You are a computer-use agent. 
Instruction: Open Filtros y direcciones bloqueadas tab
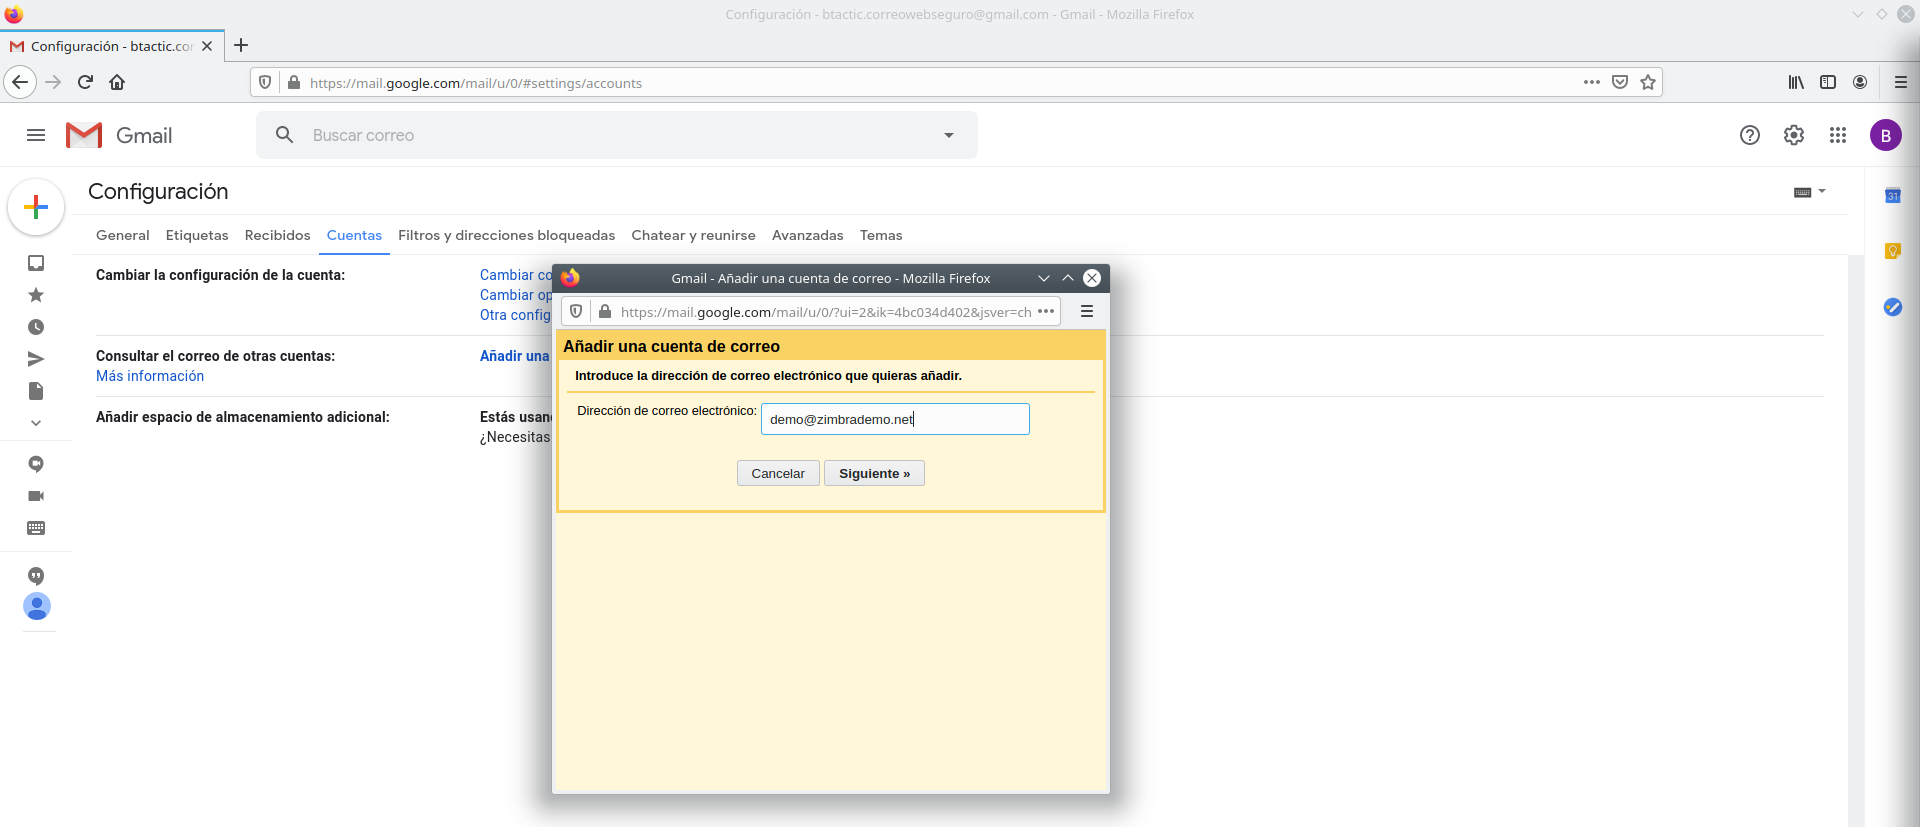(507, 235)
